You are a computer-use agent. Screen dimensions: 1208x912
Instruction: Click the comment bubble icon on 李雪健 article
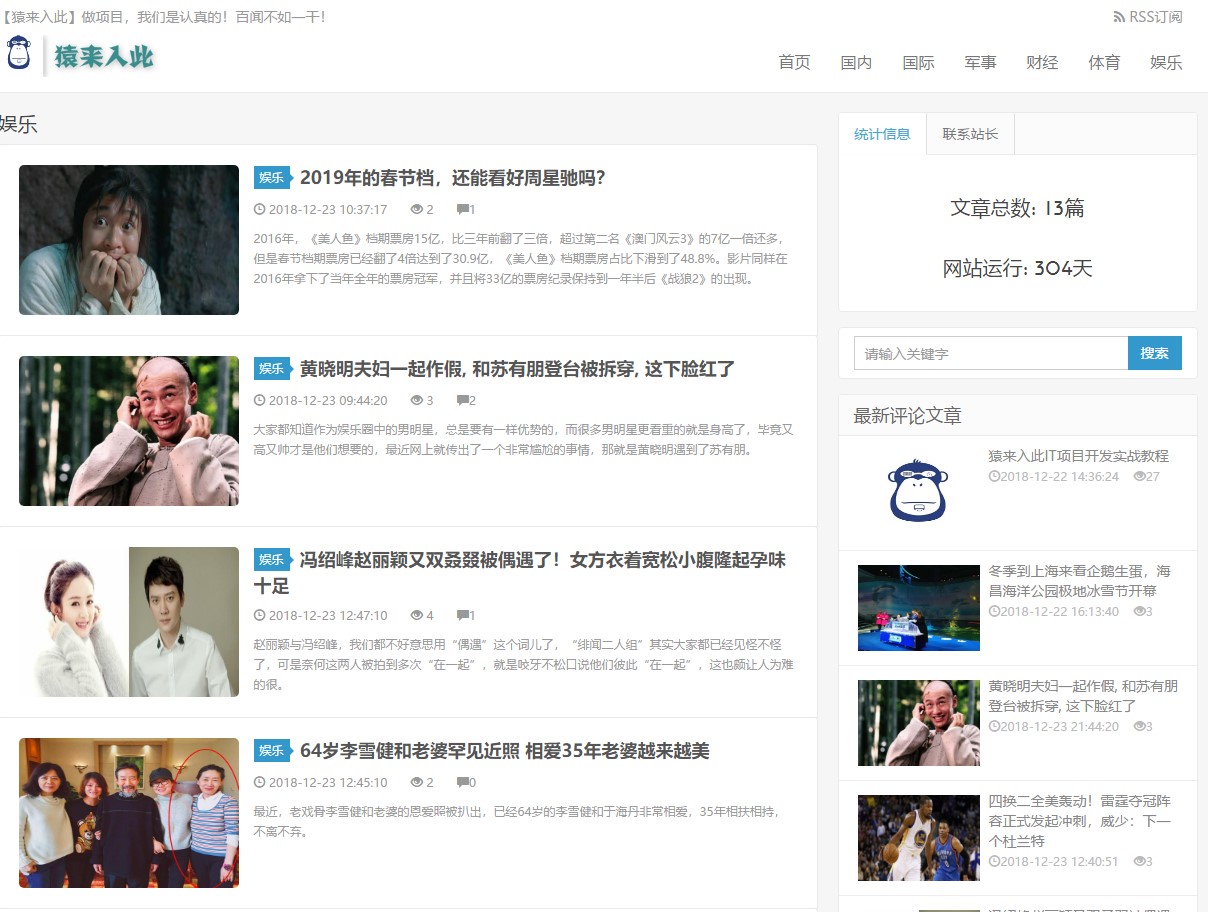point(461,781)
